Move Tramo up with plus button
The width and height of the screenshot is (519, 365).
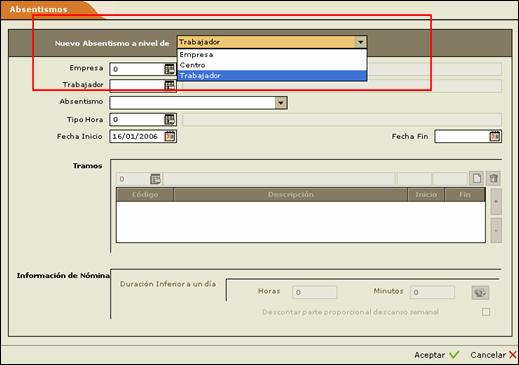496,202
